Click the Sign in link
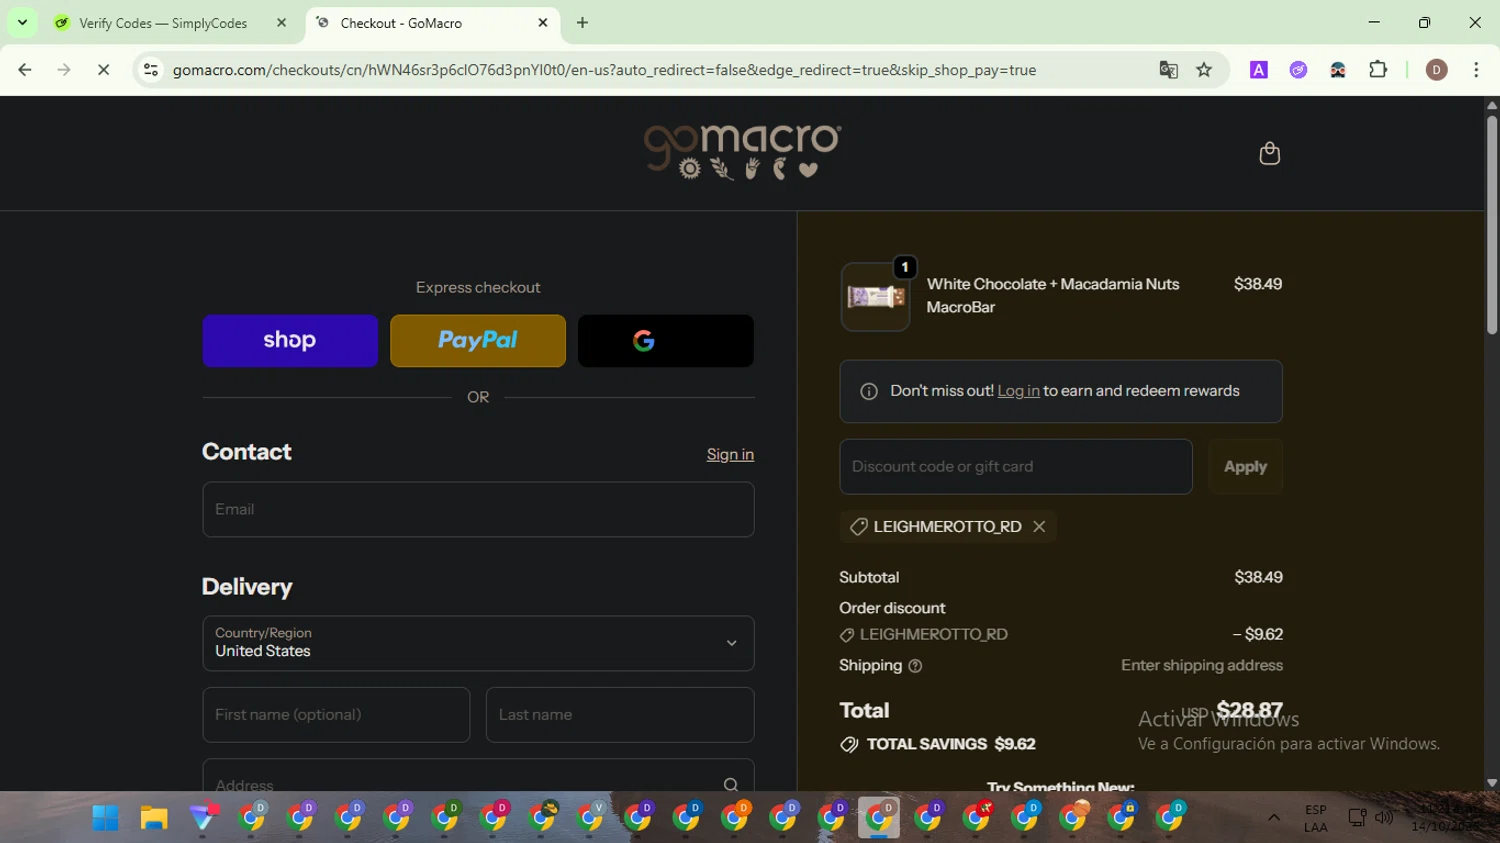The width and height of the screenshot is (1500, 843). click(x=730, y=455)
